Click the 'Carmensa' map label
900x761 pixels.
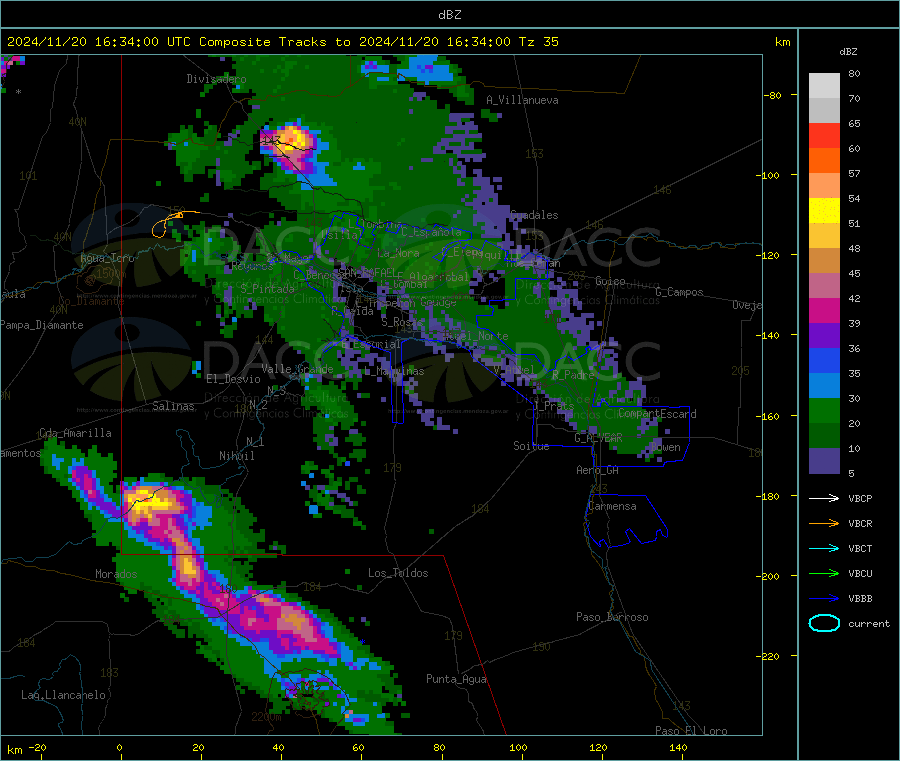(x=612, y=506)
